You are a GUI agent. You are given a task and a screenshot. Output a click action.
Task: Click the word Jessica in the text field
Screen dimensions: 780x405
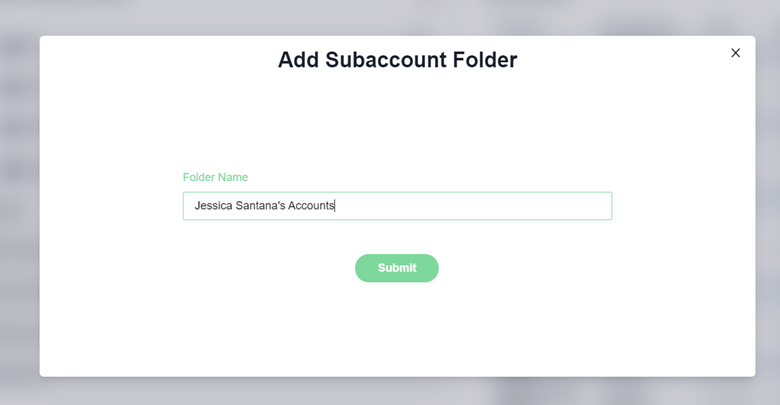pos(212,206)
